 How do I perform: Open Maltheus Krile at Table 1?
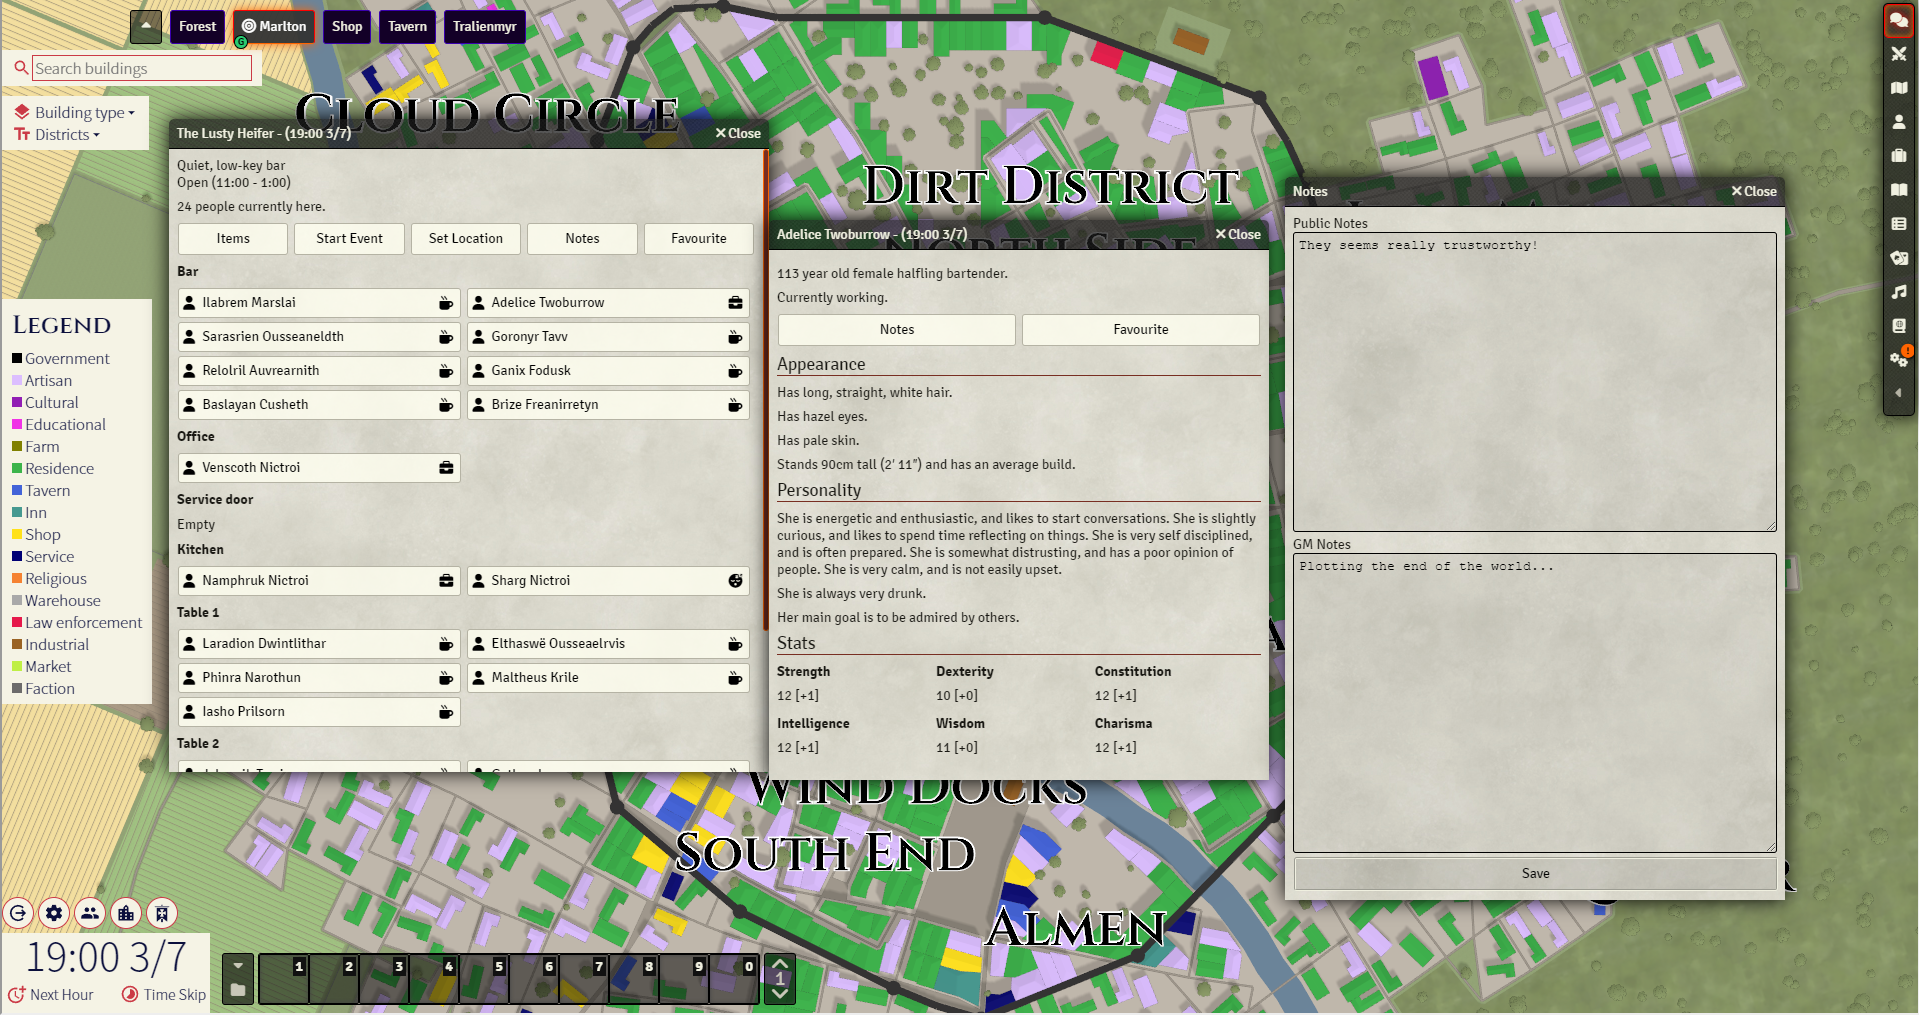point(608,678)
